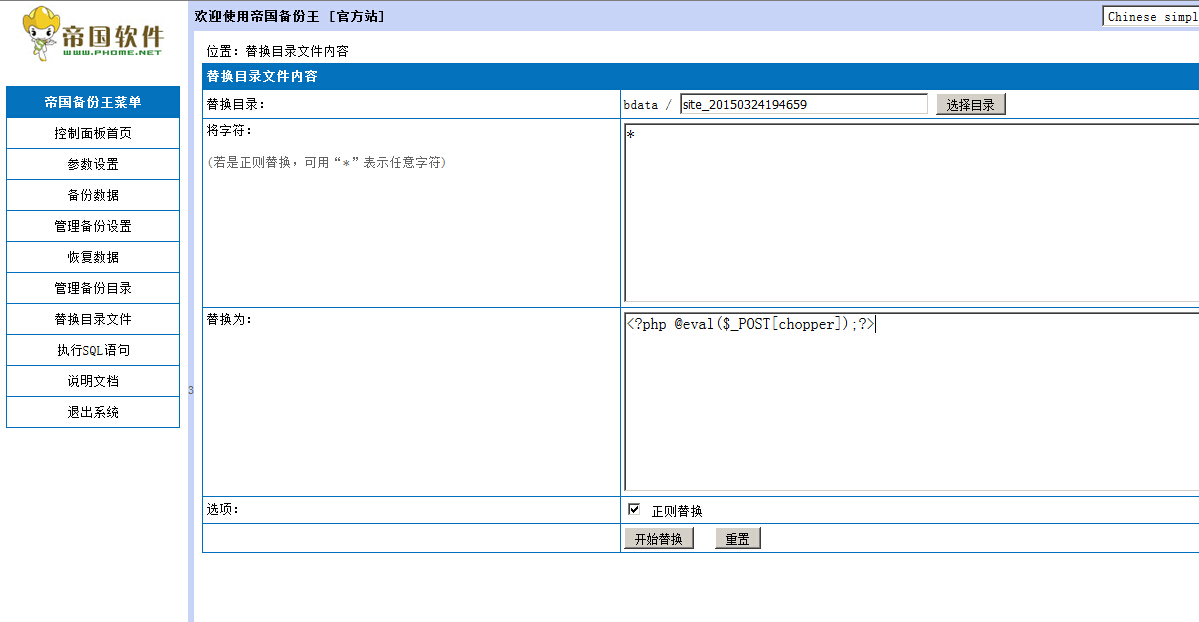Go to 备份数据 page
The image size is (1199, 622).
(93, 195)
